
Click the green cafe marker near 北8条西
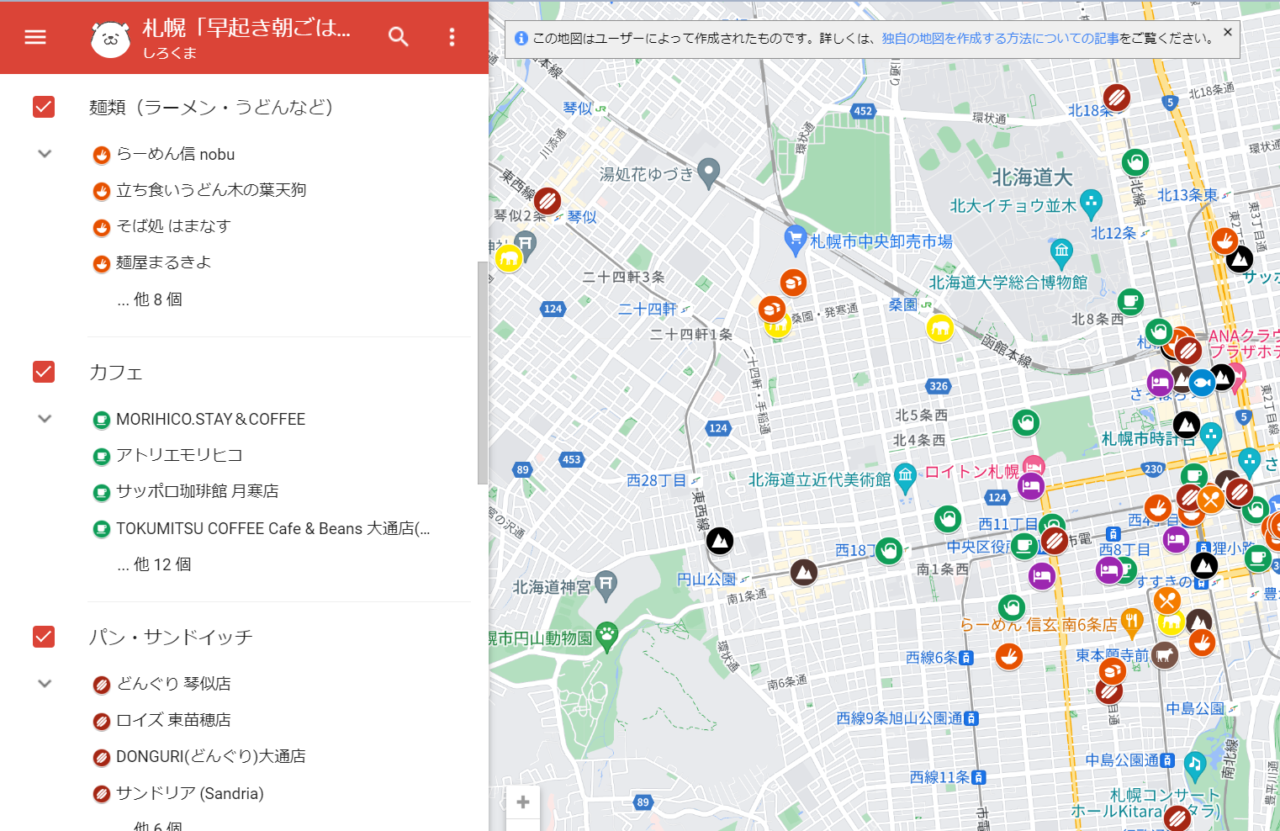[x=1130, y=300]
